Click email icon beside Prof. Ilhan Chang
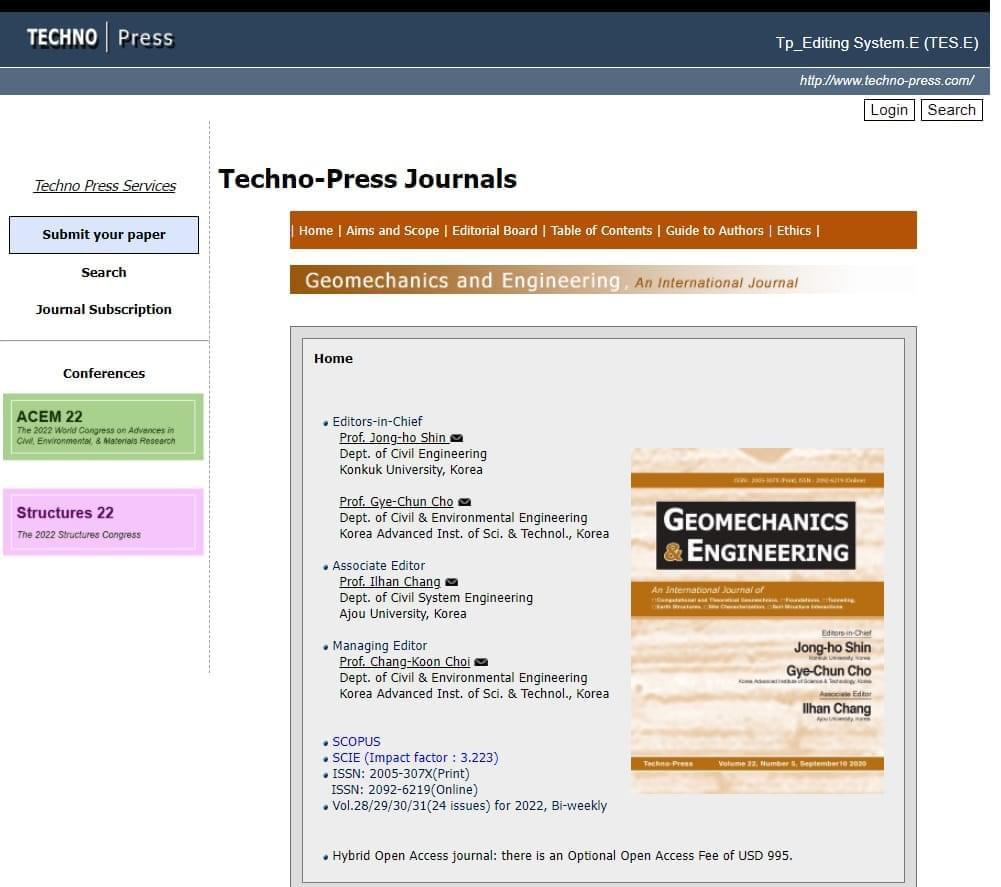Viewport: 1001px width, 887px height. pos(451,582)
